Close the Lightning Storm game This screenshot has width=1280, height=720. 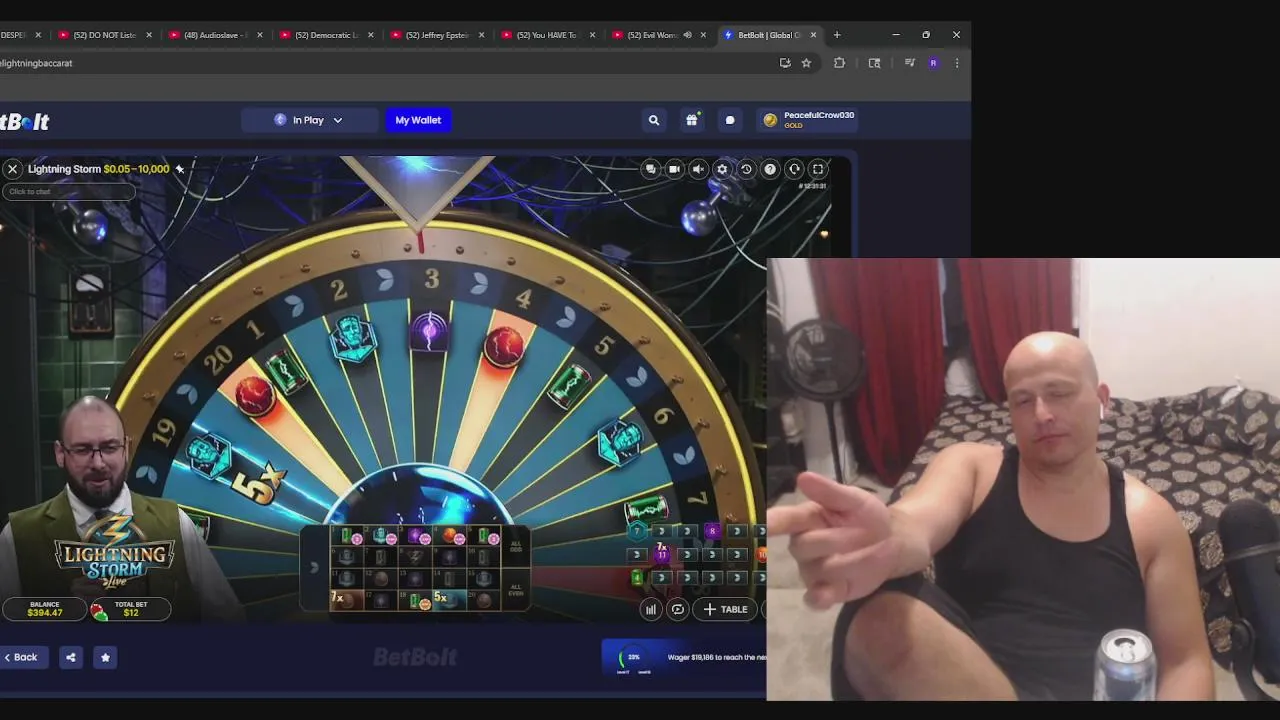[13, 169]
